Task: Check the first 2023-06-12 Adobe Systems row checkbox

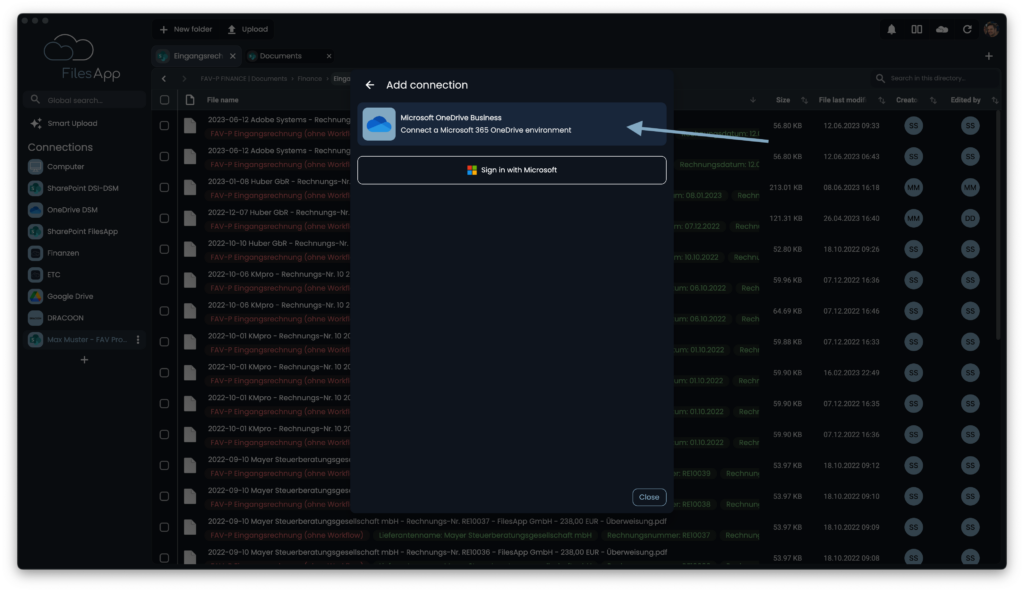Action: coord(165,125)
